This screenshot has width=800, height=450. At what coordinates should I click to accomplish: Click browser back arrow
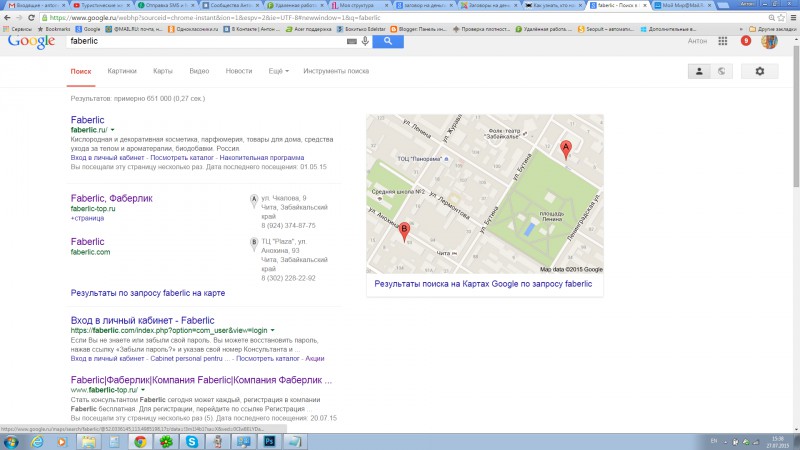point(7,17)
